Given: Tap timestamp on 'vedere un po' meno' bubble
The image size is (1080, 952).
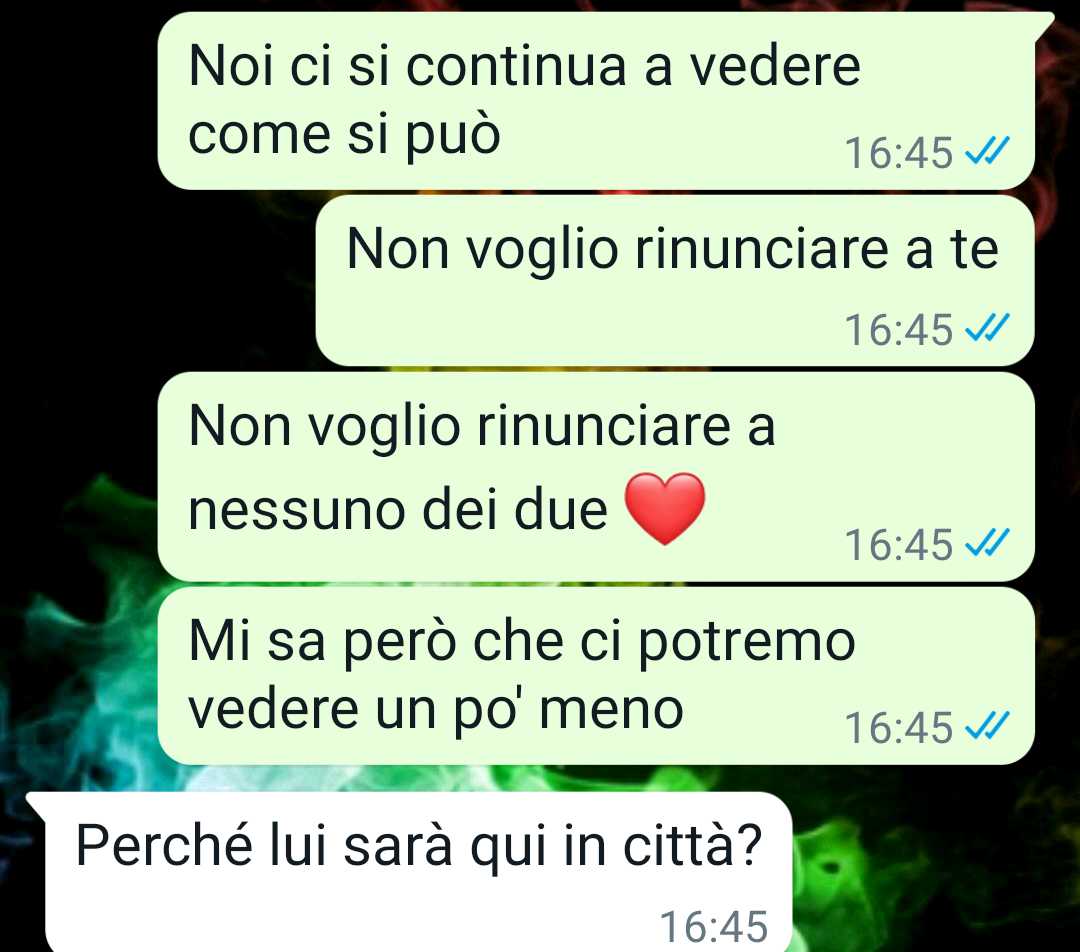Looking at the screenshot, I should [x=899, y=728].
